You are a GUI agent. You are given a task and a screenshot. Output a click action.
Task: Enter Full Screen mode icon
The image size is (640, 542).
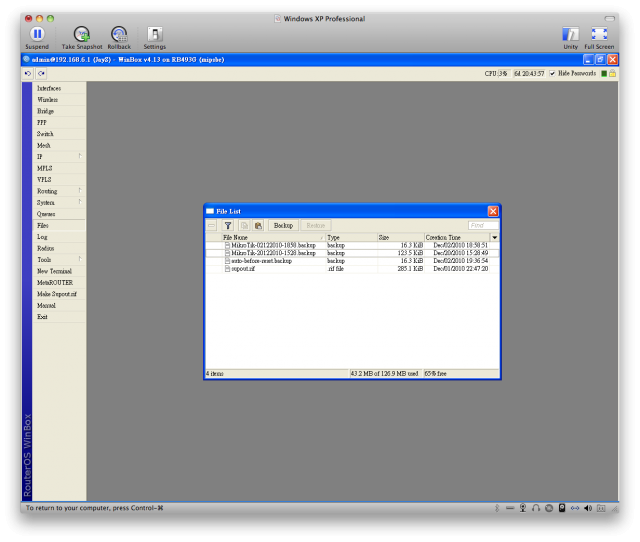click(x=599, y=34)
